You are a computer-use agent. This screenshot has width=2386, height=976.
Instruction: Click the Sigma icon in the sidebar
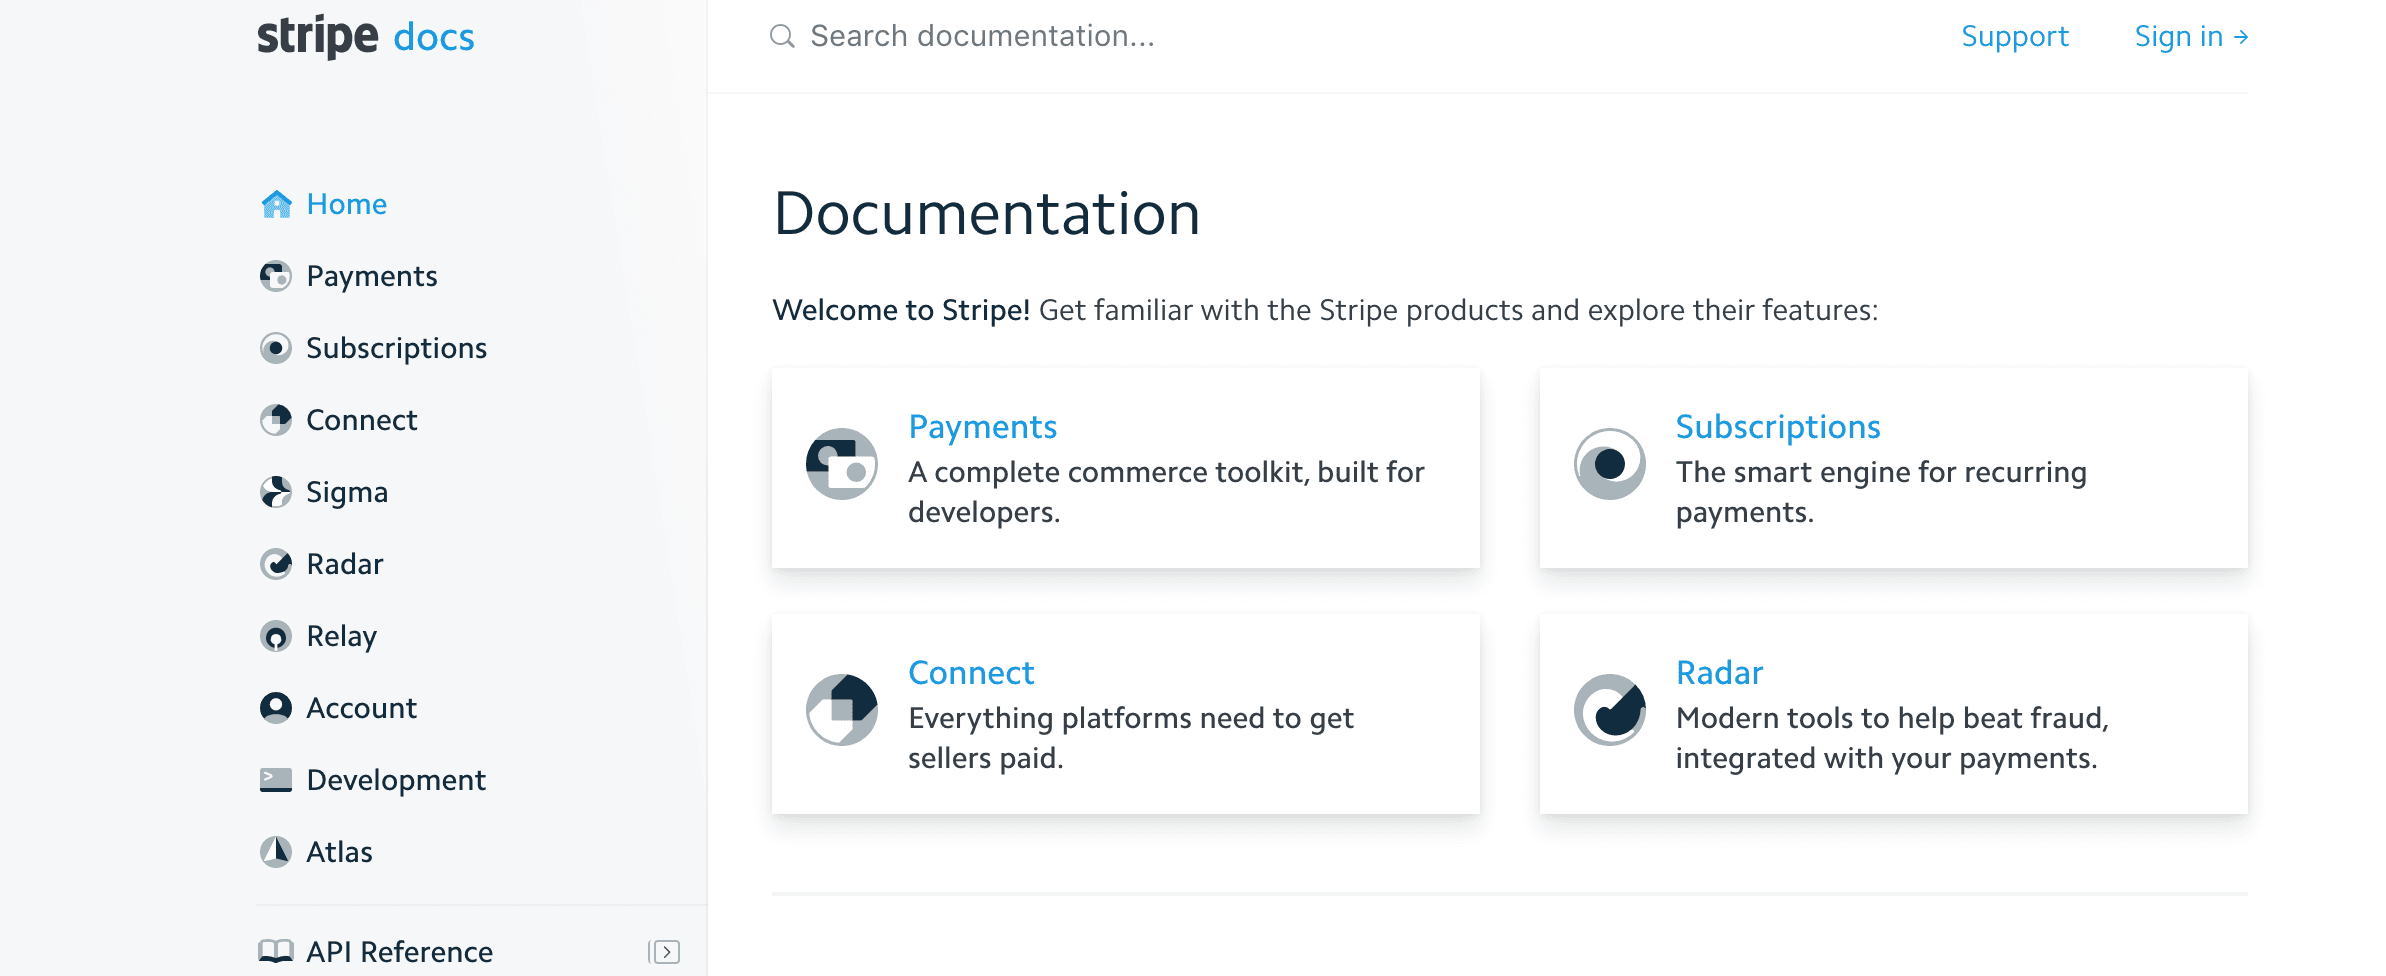(x=276, y=492)
